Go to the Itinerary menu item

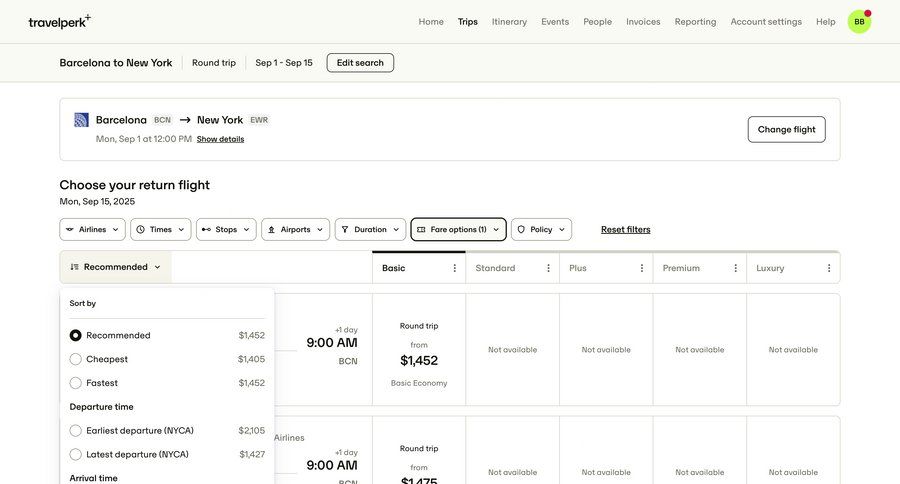509,22
